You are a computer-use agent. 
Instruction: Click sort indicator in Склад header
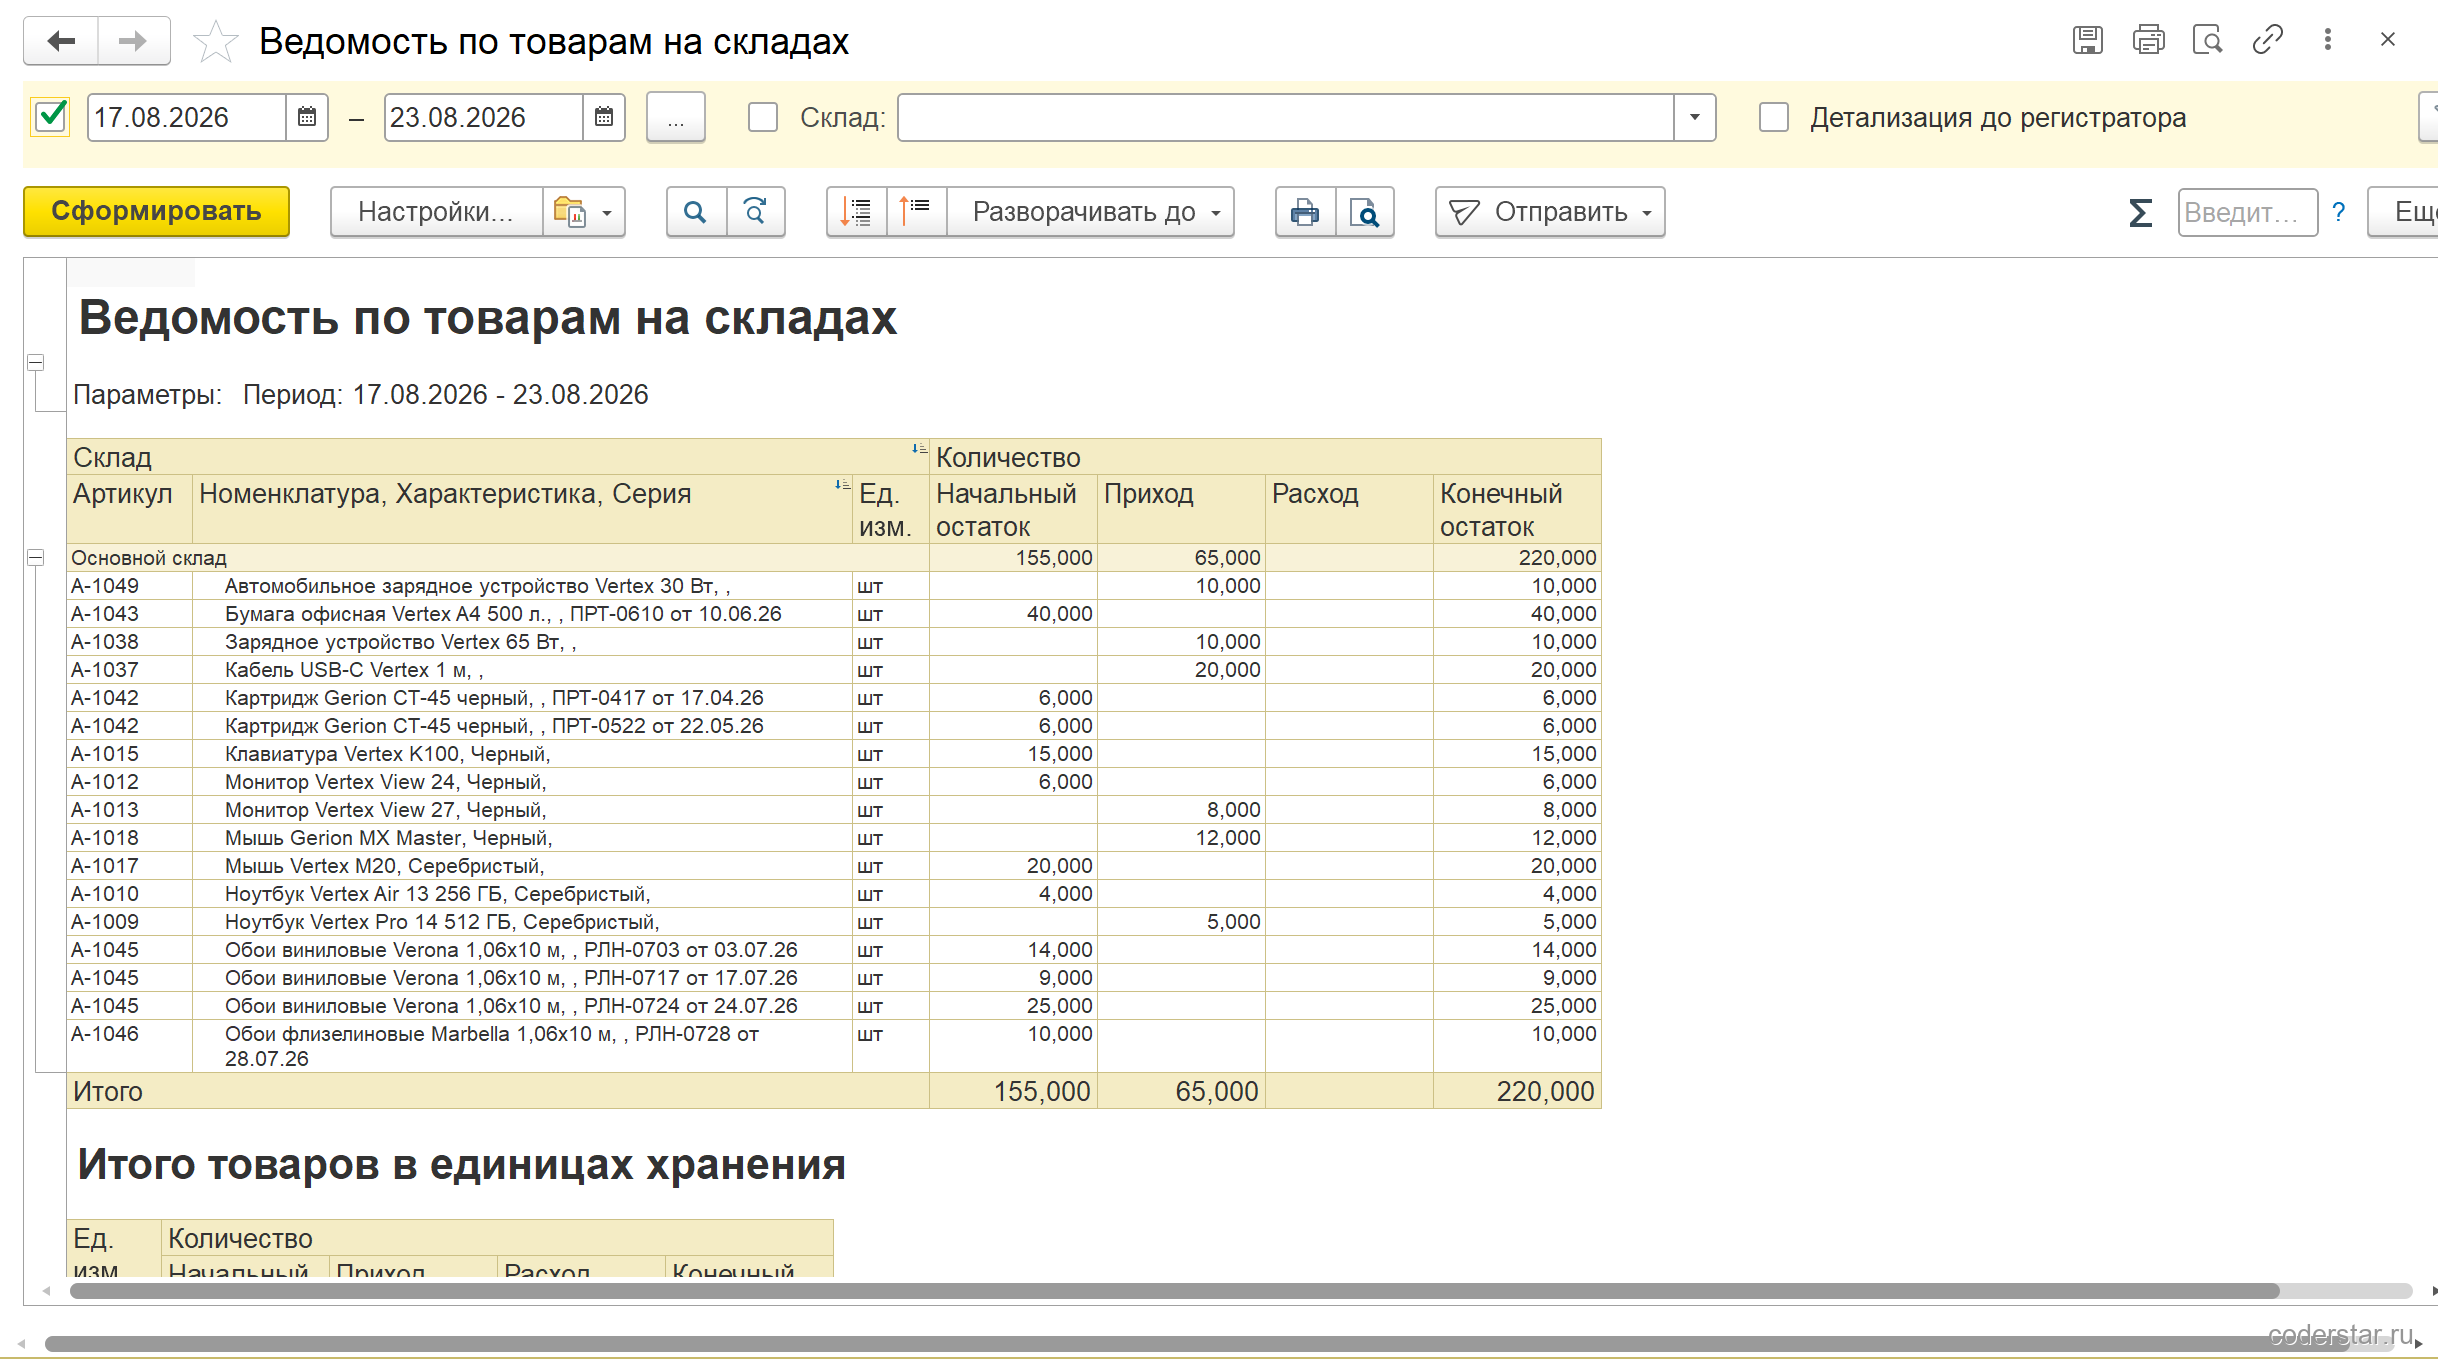click(x=919, y=449)
